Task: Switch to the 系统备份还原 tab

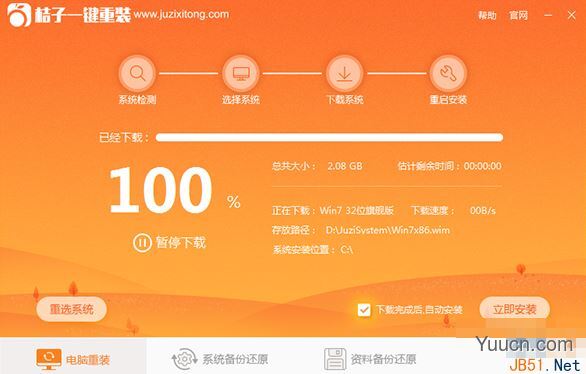Action: click(x=220, y=359)
